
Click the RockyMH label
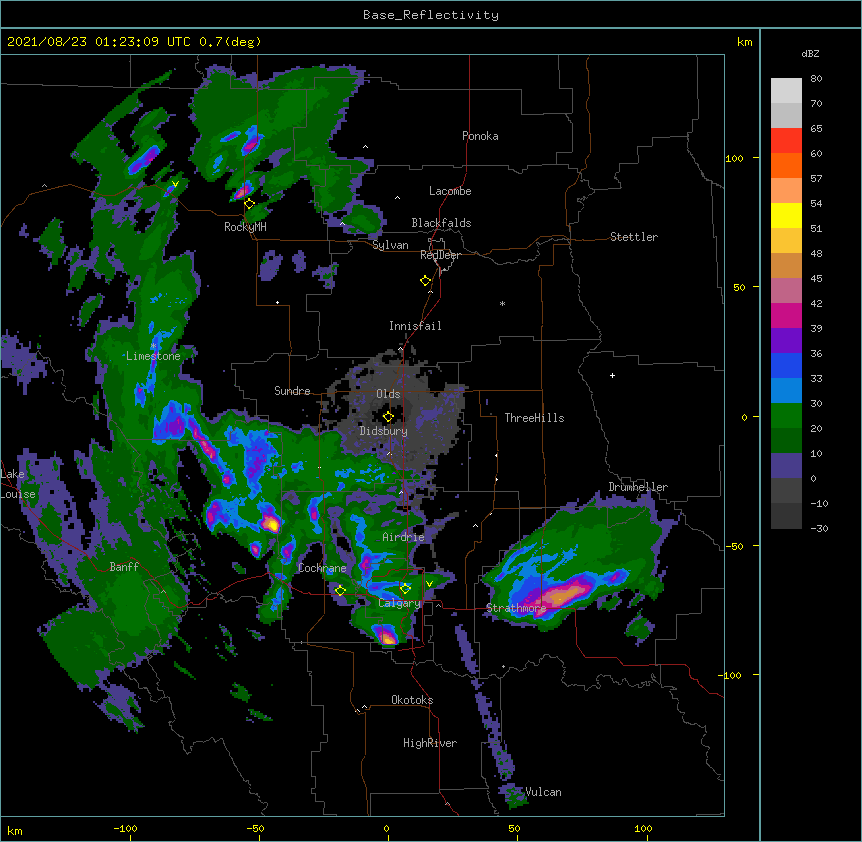[x=245, y=227]
